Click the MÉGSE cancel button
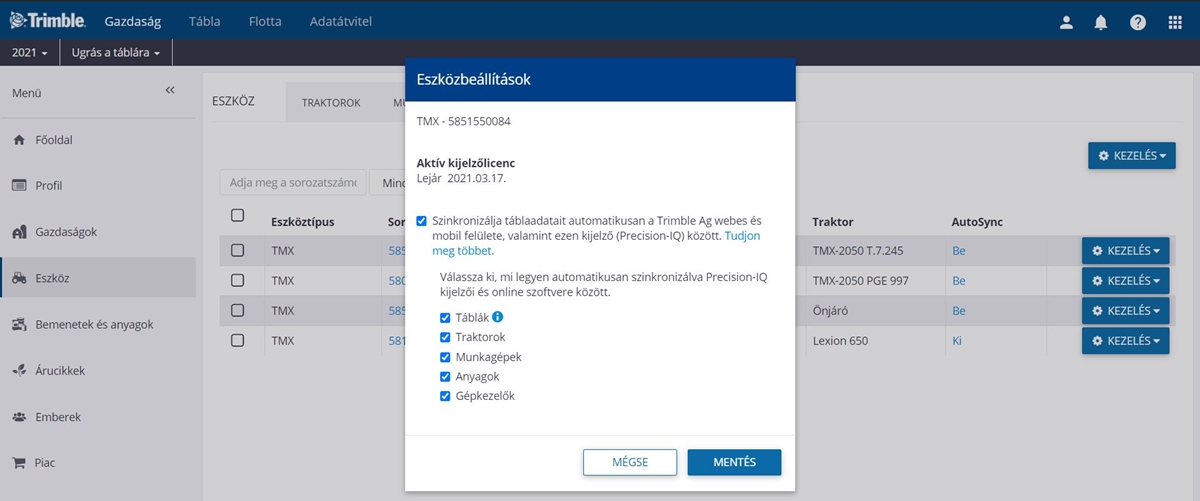Viewport: 1200px width, 501px height. point(630,462)
